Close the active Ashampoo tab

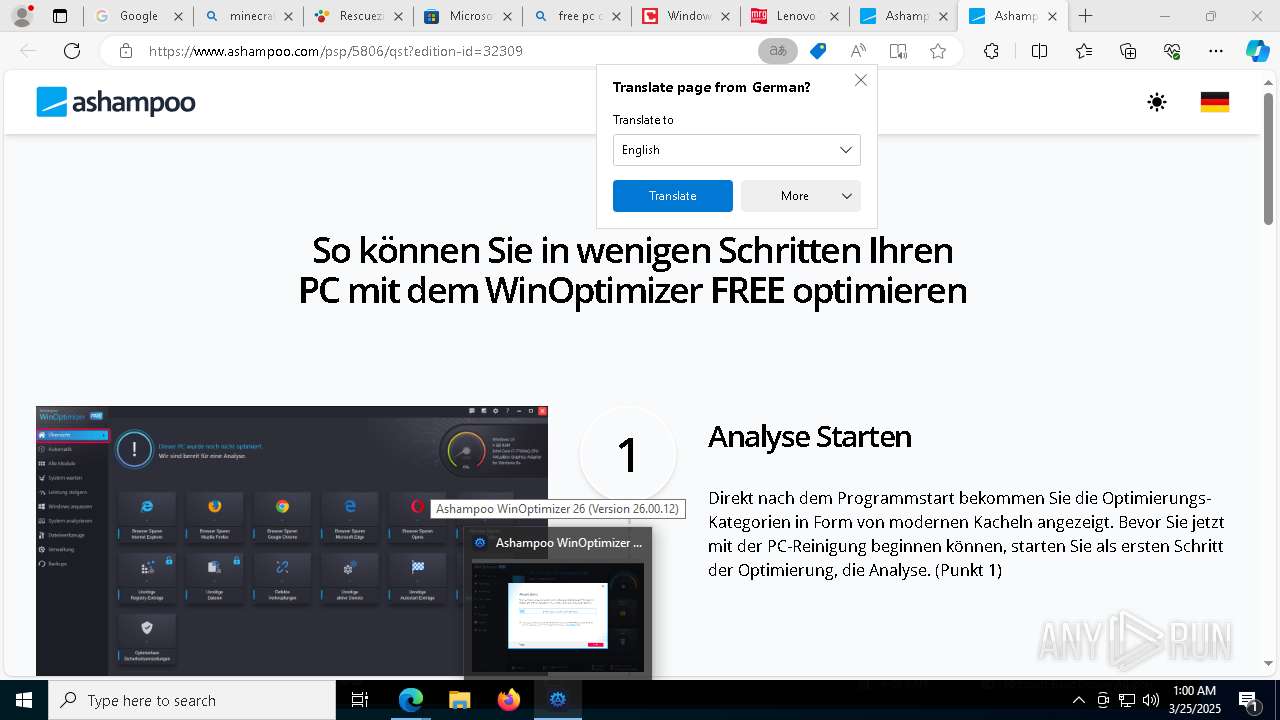[1052, 16]
